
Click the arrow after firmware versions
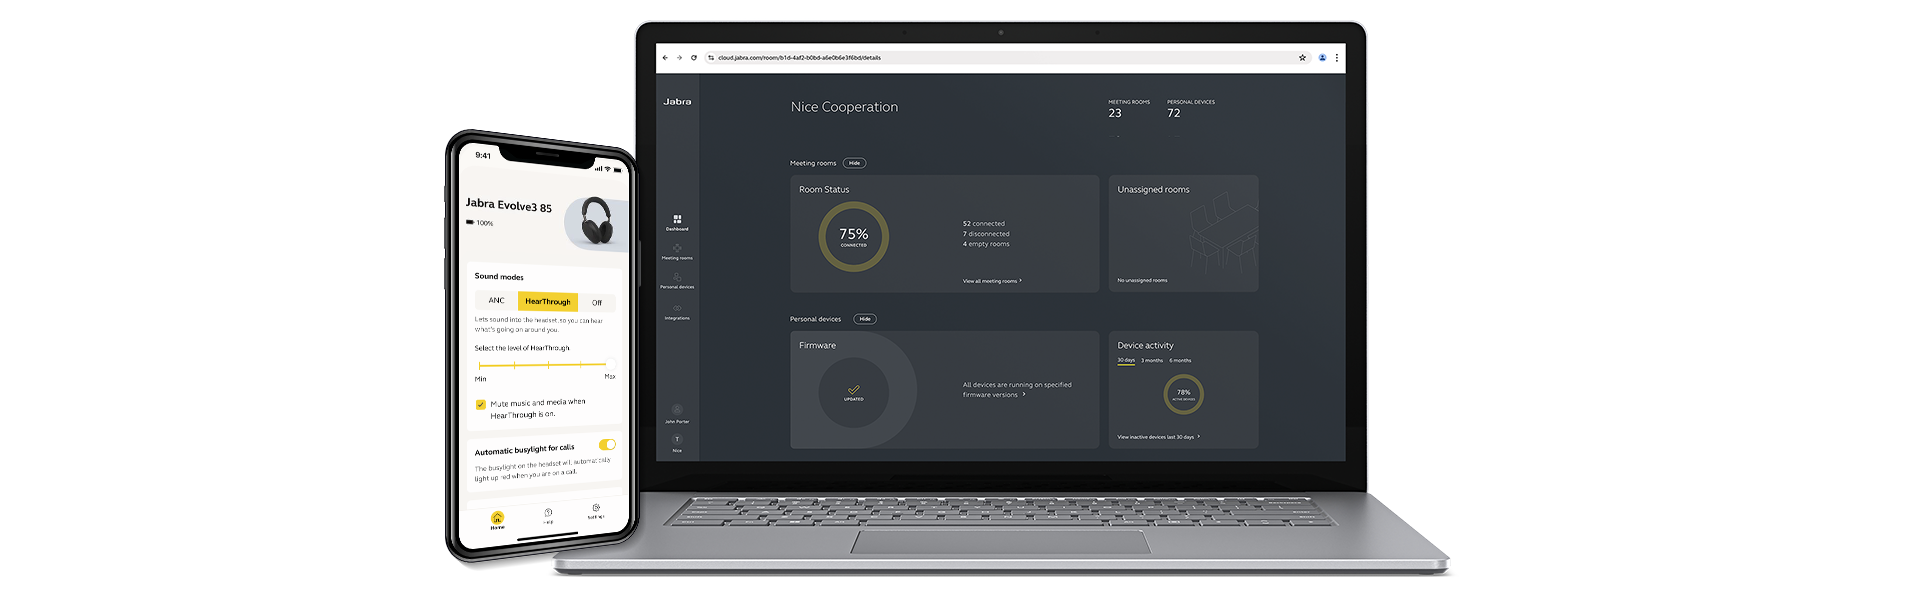[x=1024, y=394]
